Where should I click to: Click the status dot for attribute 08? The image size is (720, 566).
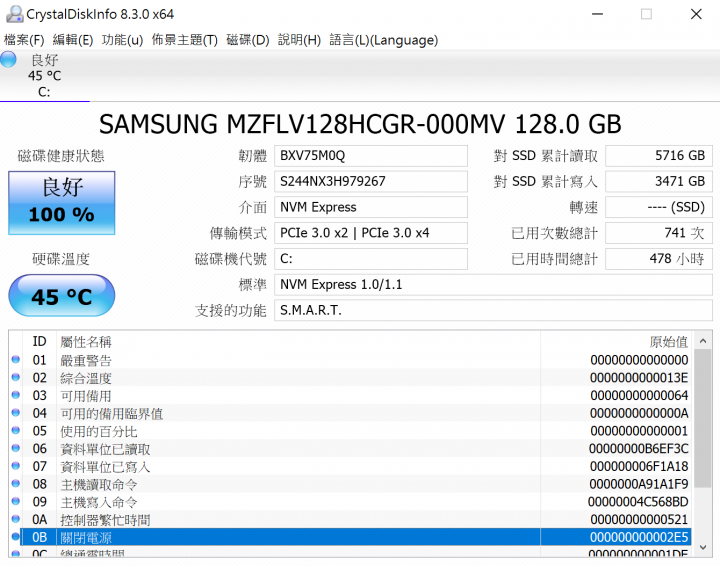pos(16,483)
